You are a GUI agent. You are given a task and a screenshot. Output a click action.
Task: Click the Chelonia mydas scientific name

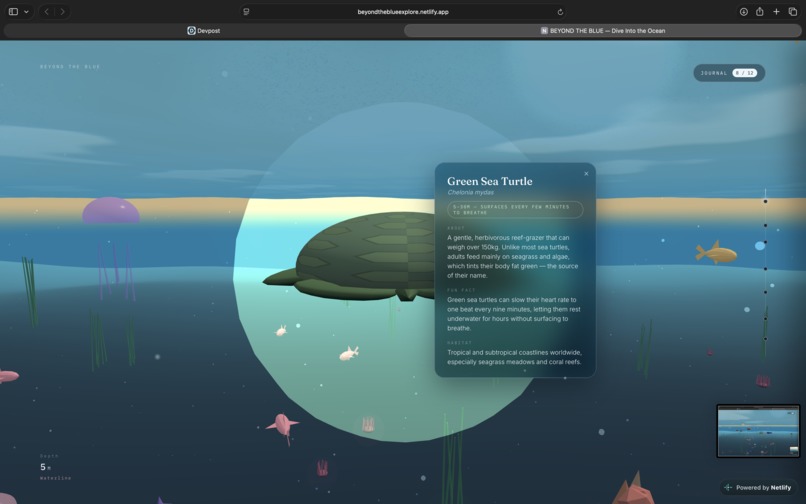[470, 192]
